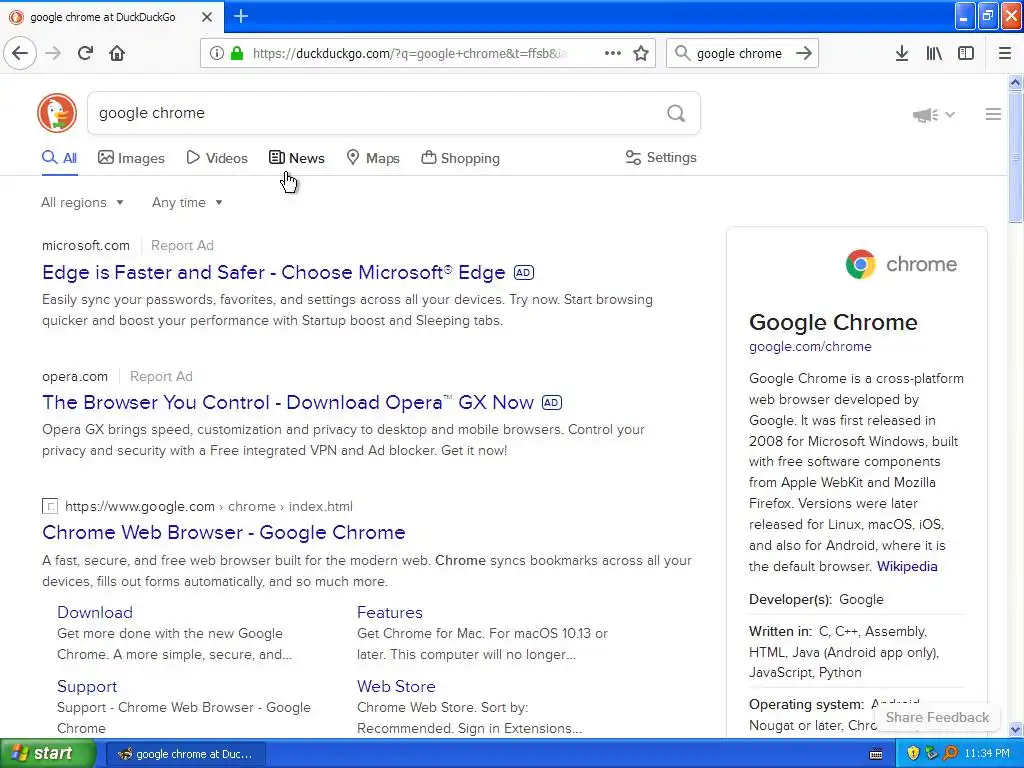Open the Shopping results tab
The image size is (1024, 768).
coord(460,158)
